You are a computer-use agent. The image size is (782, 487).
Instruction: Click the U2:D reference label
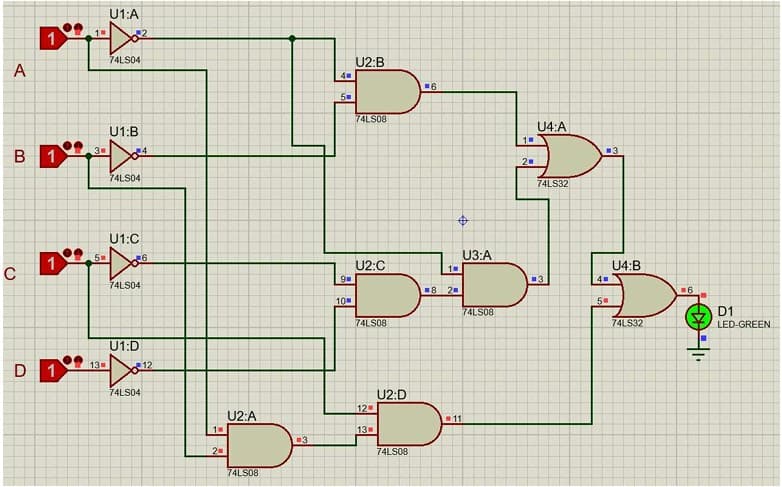391,395
